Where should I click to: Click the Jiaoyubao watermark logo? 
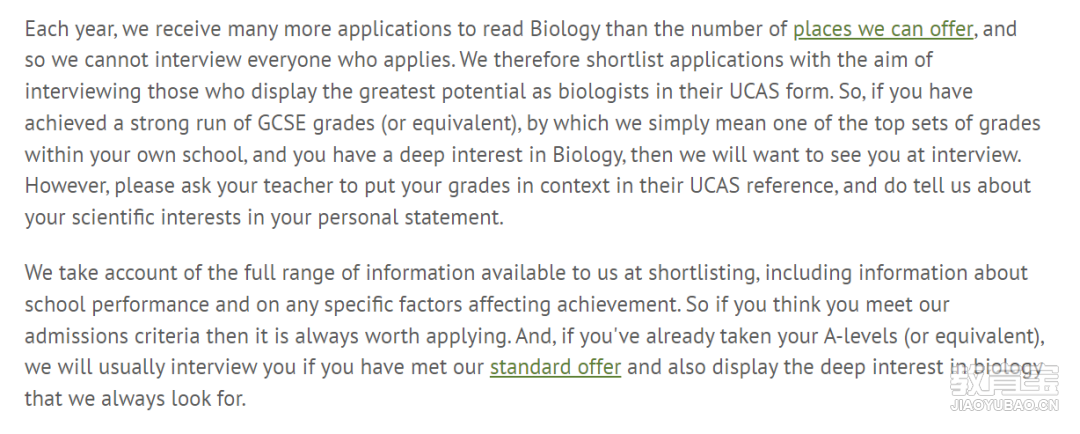point(1004,380)
